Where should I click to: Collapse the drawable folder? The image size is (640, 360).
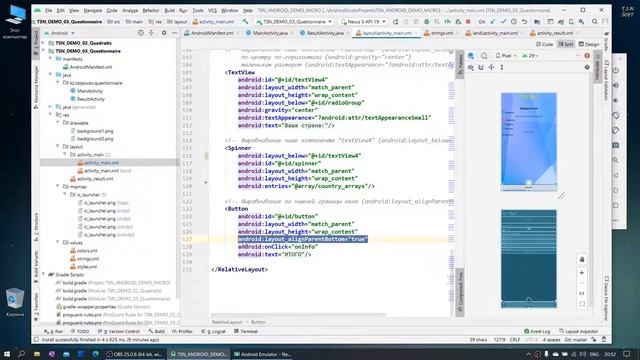tap(58, 122)
